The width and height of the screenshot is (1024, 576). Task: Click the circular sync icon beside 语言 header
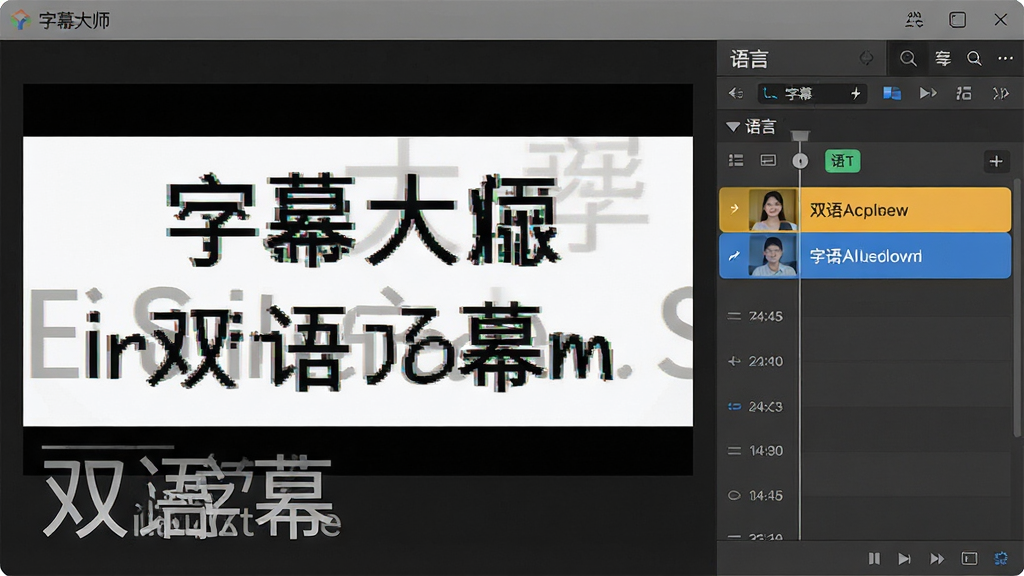(866, 59)
